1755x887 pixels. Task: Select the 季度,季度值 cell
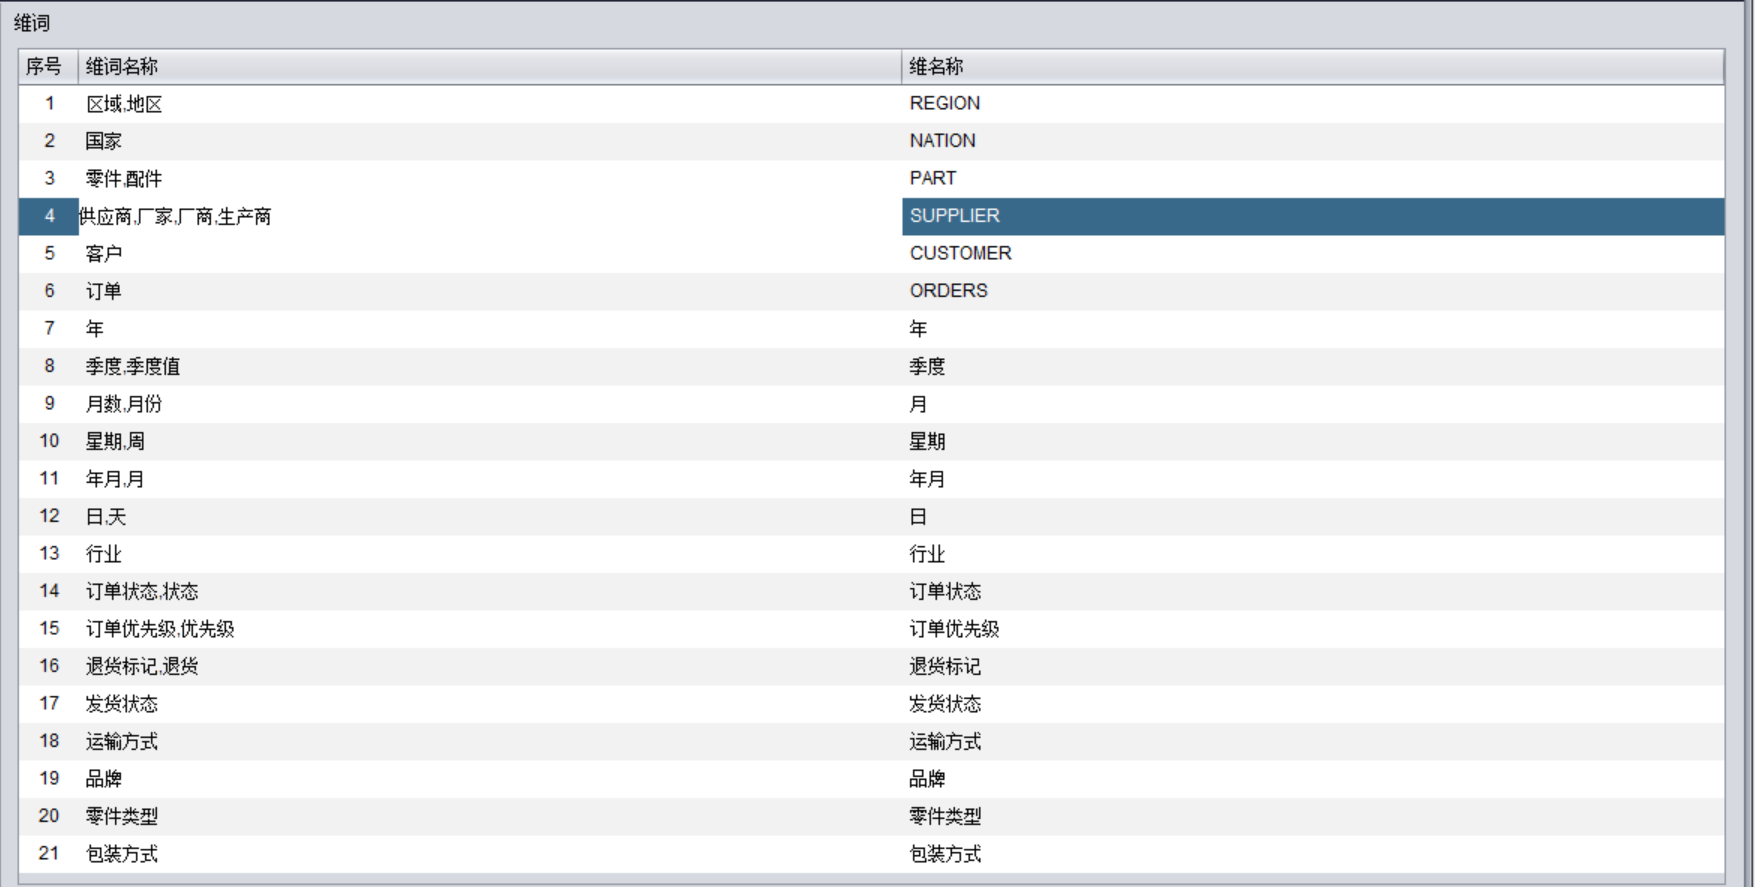click(x=490, y=366)
